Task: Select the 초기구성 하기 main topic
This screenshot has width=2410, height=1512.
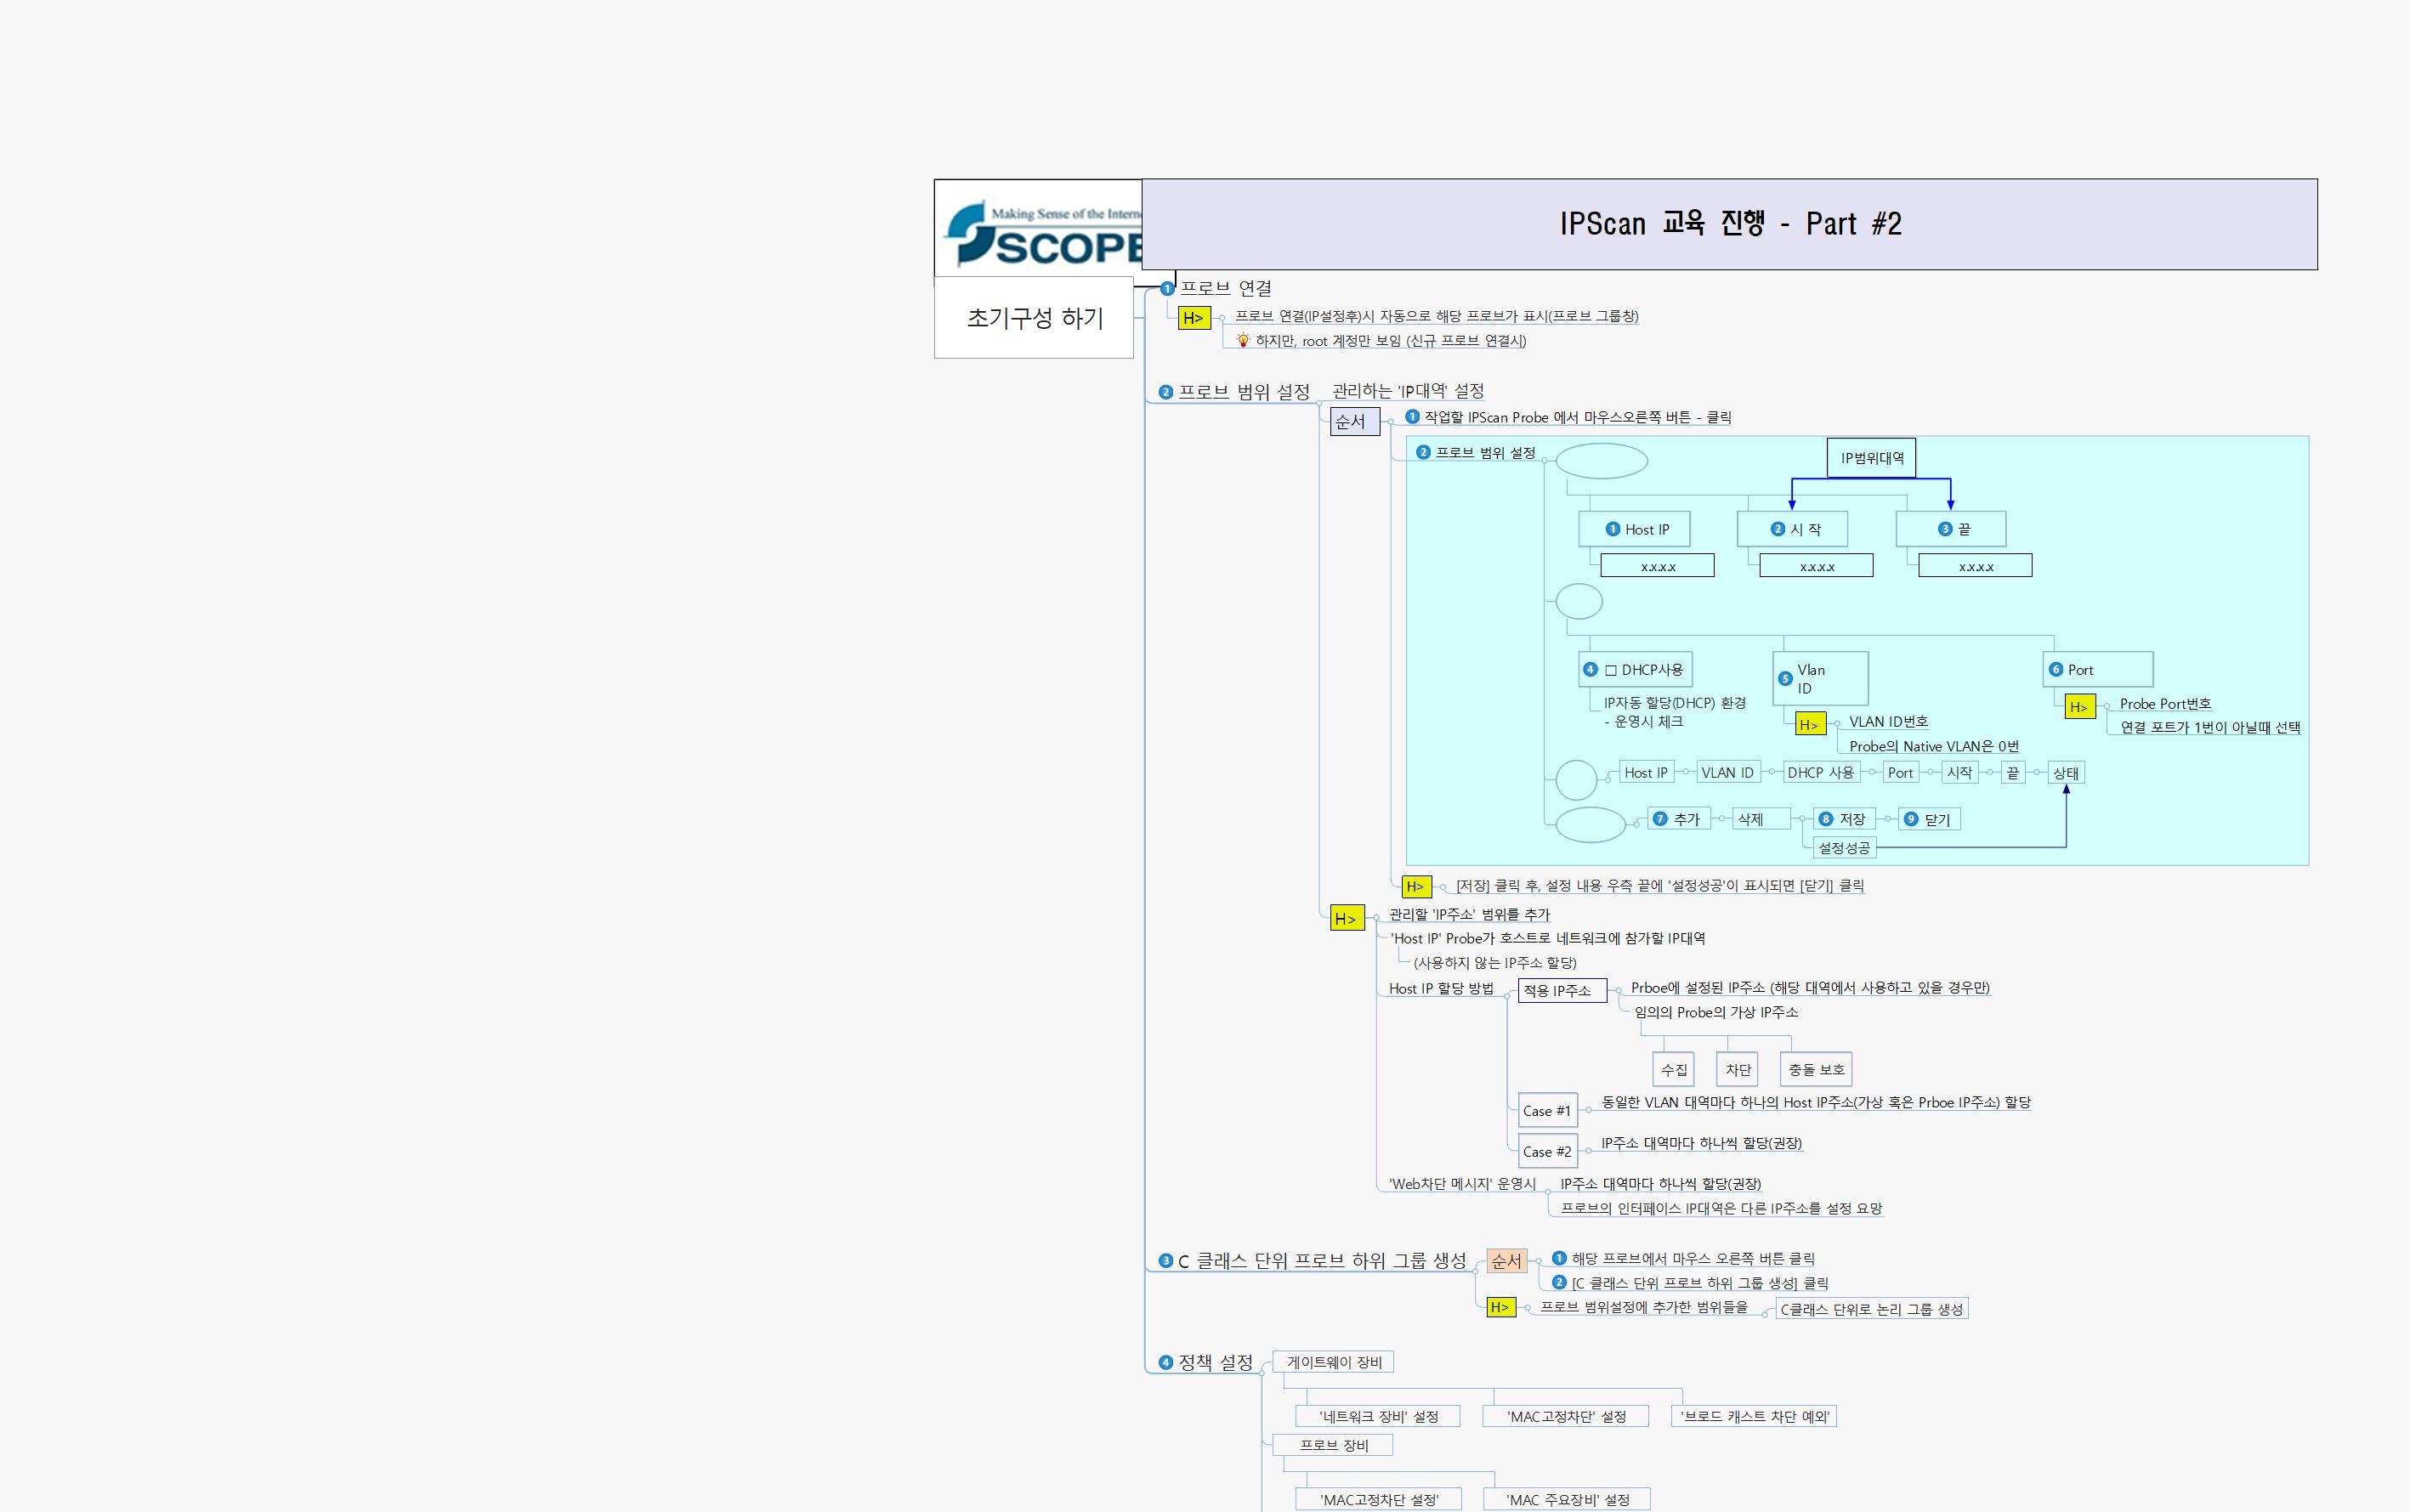Action: 1034,318
